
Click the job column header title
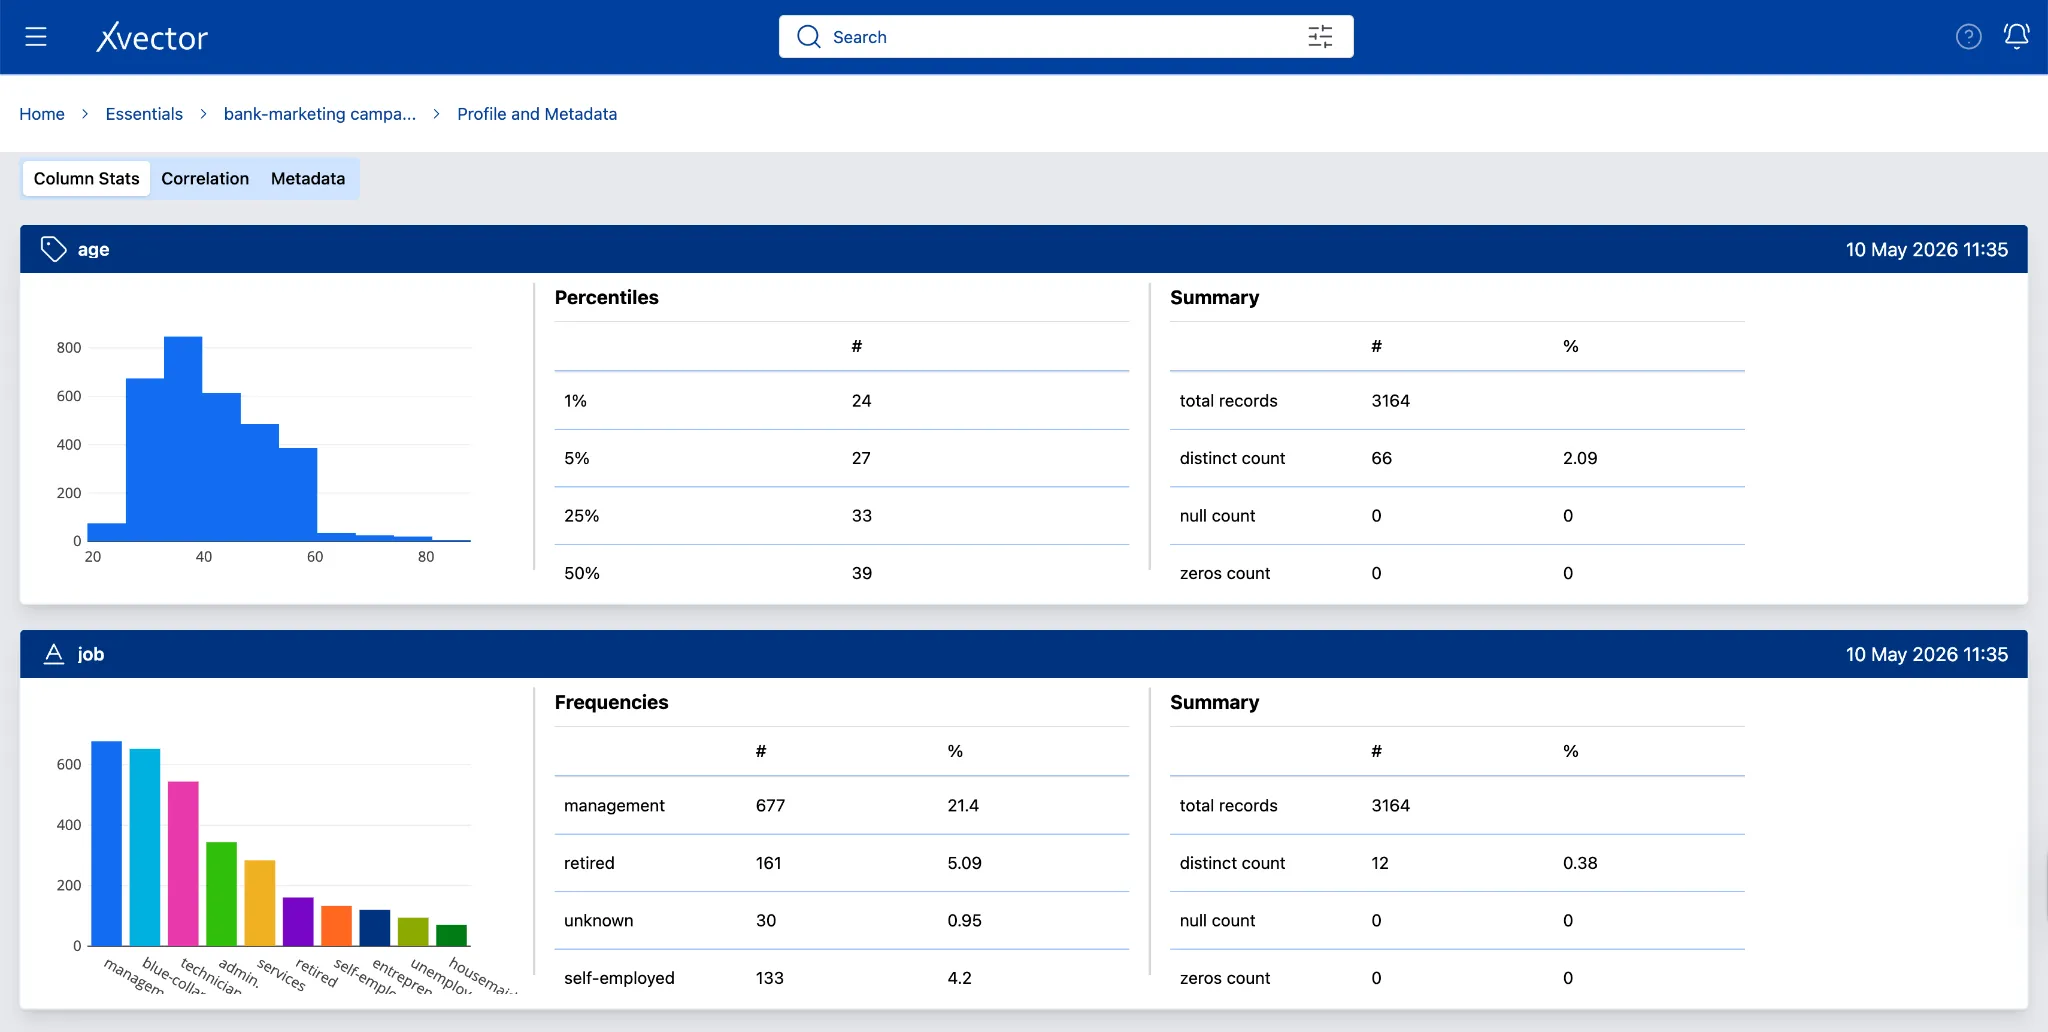(x=91, y=654)
